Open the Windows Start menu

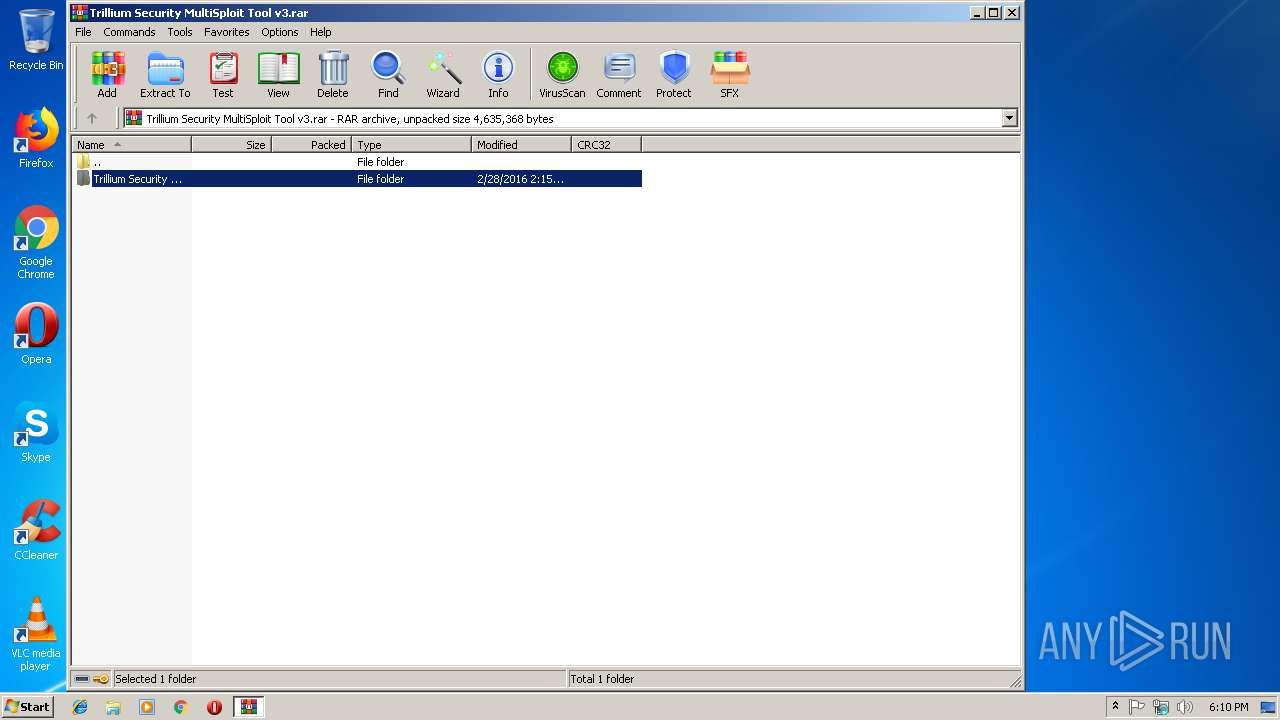click(27, 706)
